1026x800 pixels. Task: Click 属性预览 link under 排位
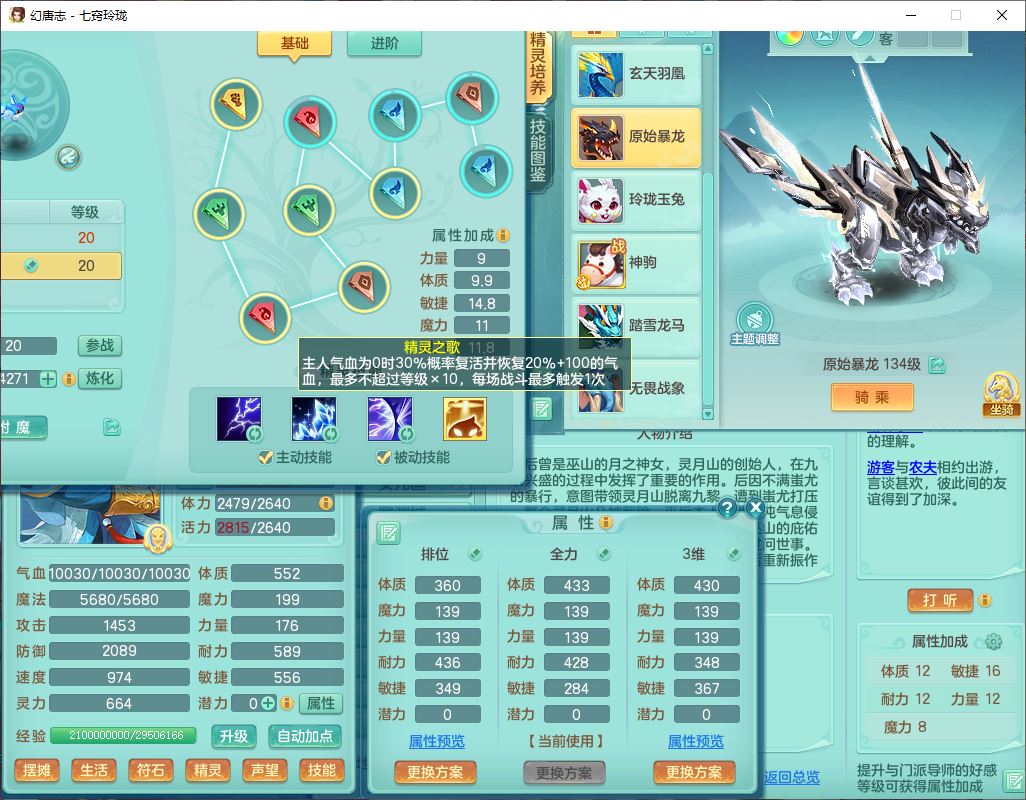(436, 742)
